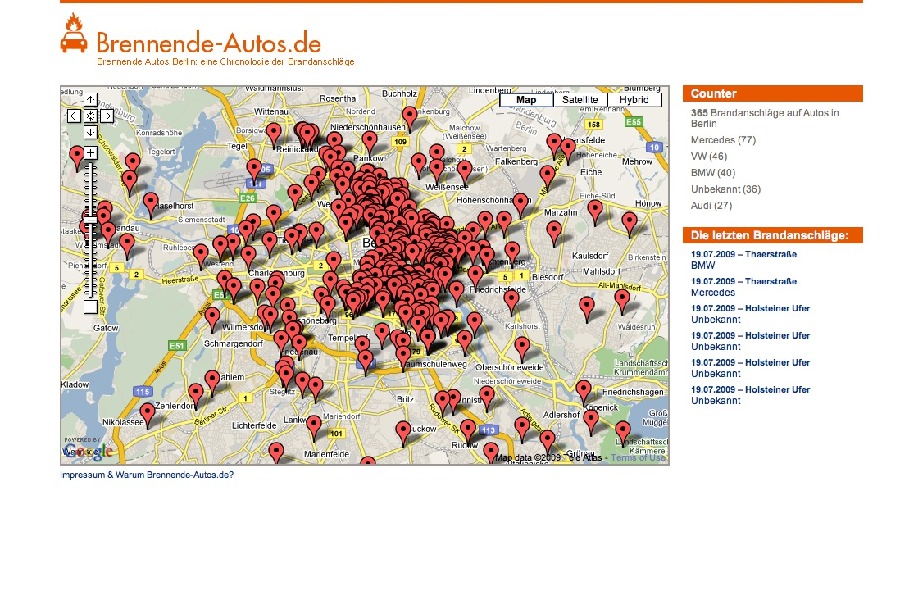Image resolution: width=900 pixels, height=600 pixels.
Task: Click Brandanschläge auf Autos in Berlin count text
Action: click(x=765, y=118)
